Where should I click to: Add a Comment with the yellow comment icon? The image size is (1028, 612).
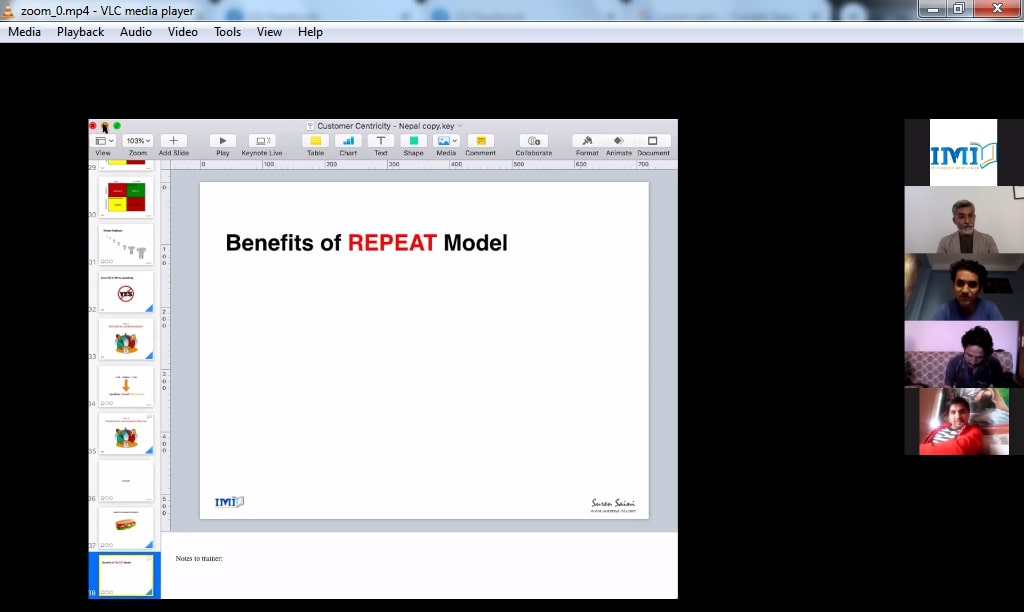coord(480,140)
